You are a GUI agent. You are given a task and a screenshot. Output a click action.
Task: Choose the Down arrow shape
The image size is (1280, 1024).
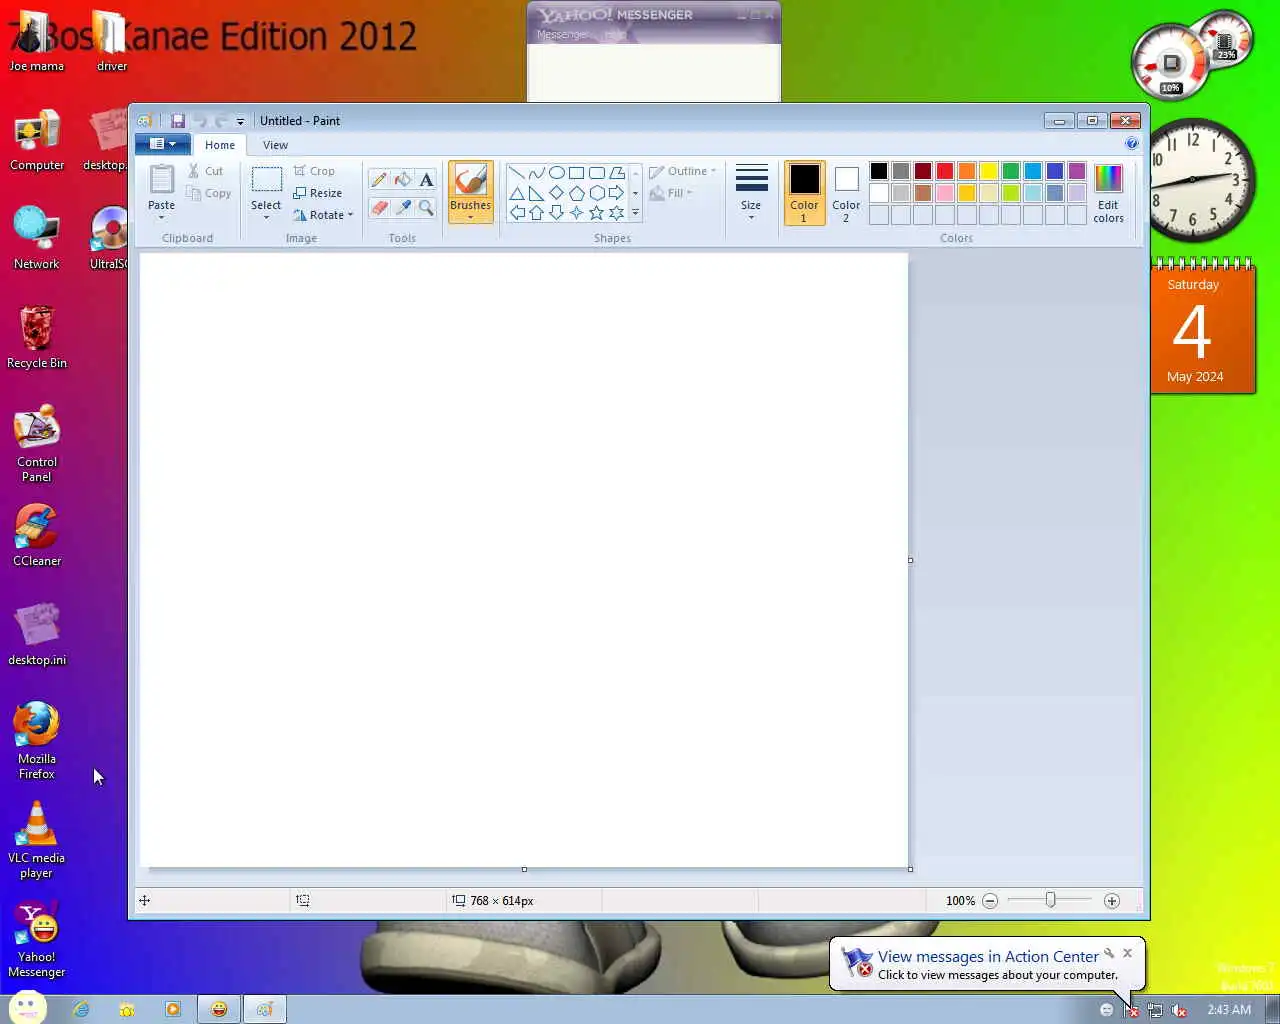pos(557,213)
